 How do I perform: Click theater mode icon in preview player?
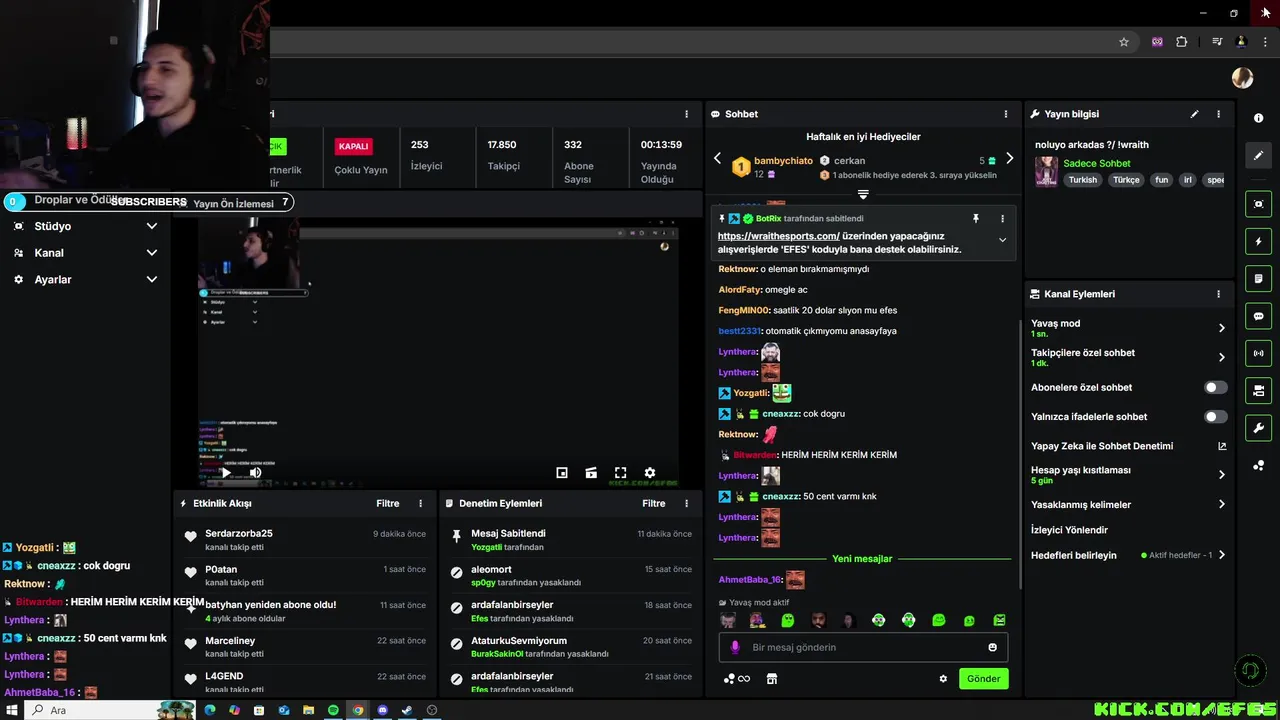[591, 473]
